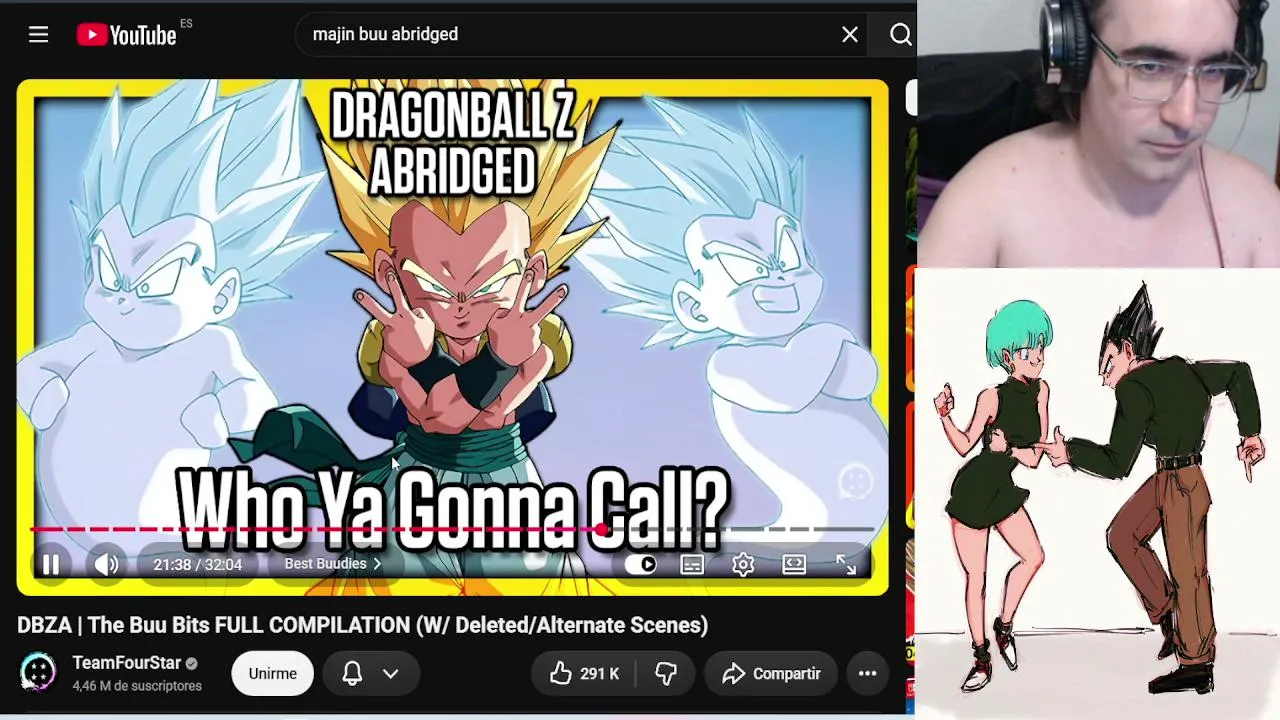Seek within the unplayed gray part of the progress bar
Screen dimensions: 1280x720
coord(740,529)
